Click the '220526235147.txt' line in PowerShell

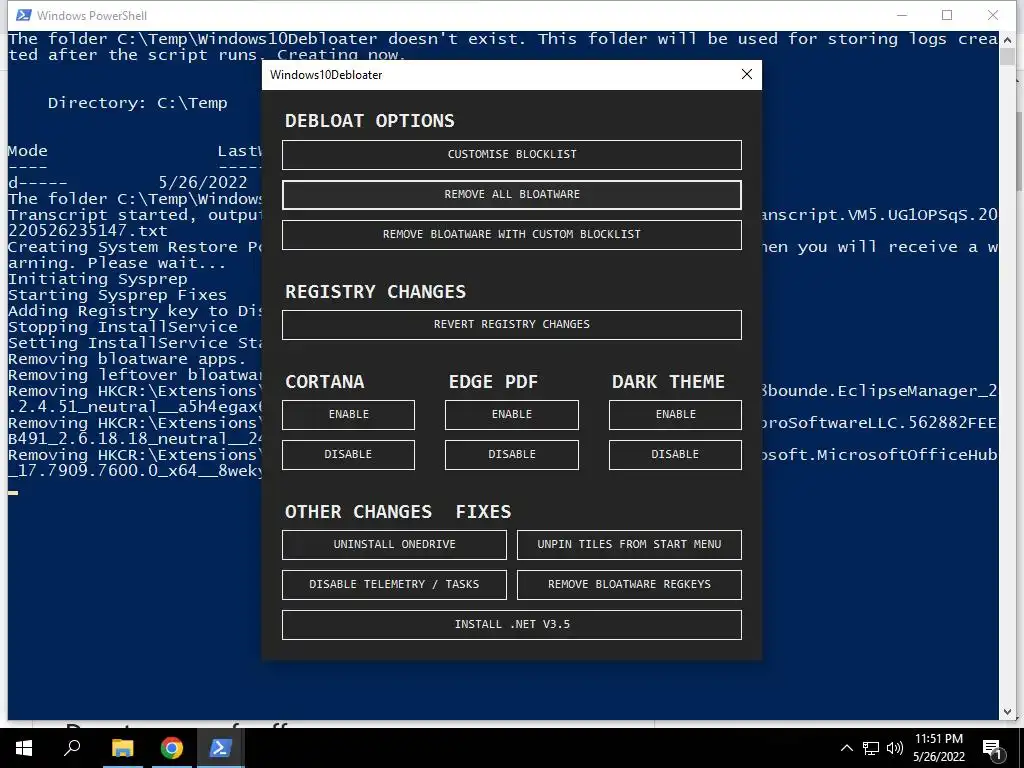pyautogui.click(x=88, y=231)
